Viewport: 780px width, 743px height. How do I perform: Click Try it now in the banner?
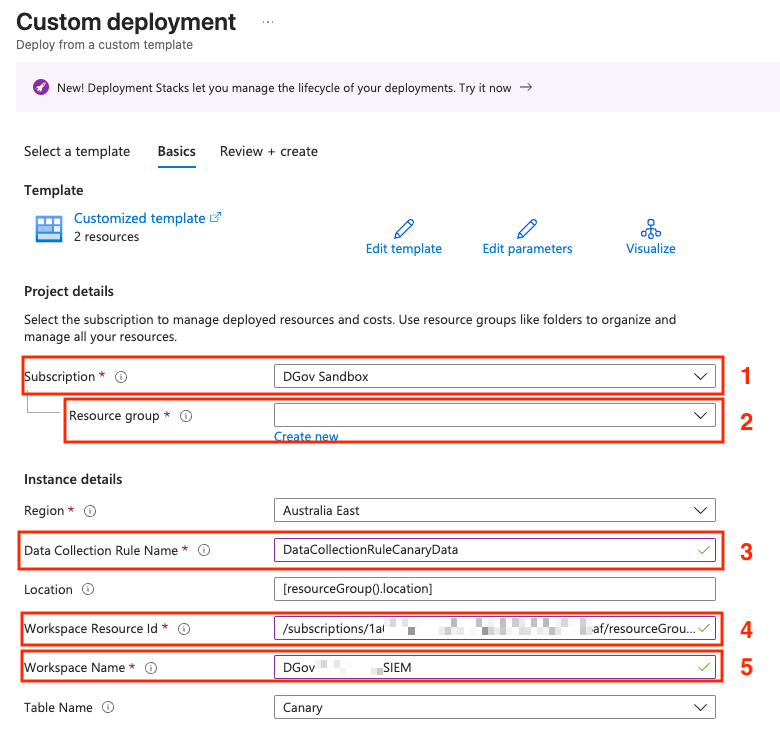point(485,88)
